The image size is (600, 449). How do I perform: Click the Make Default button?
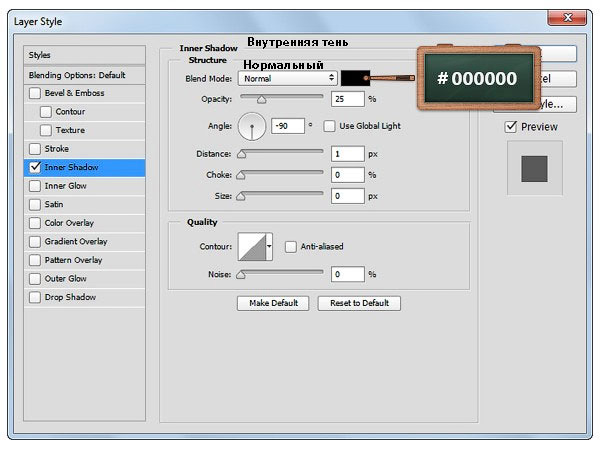(273, 303)
